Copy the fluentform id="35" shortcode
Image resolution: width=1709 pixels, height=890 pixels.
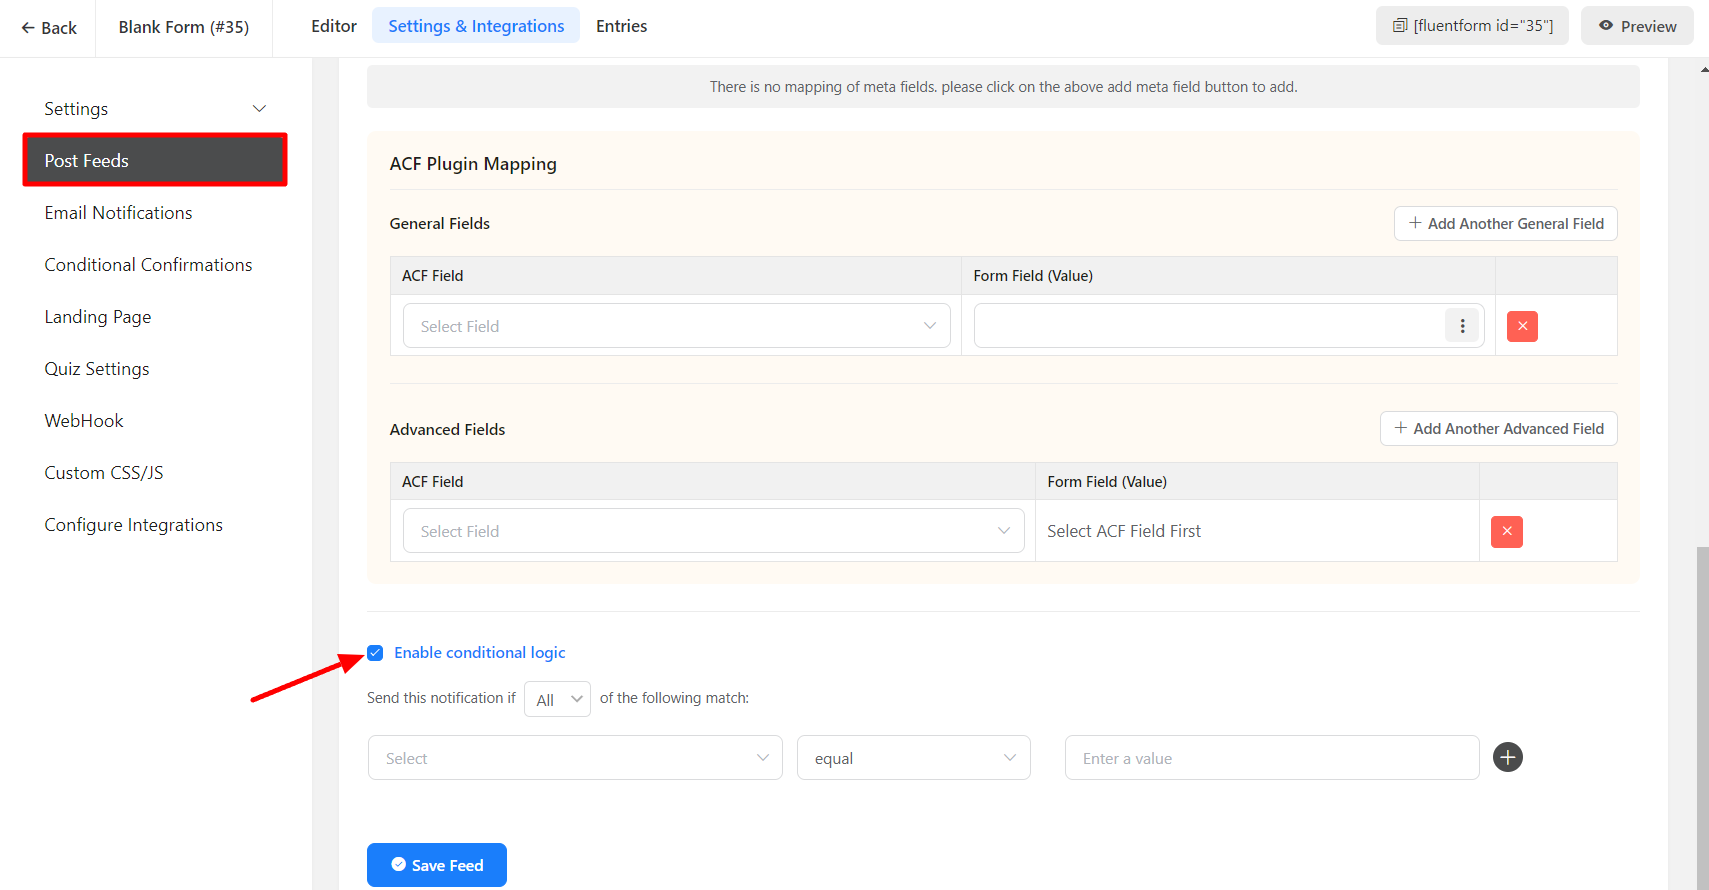click(x=1472, y=26)
